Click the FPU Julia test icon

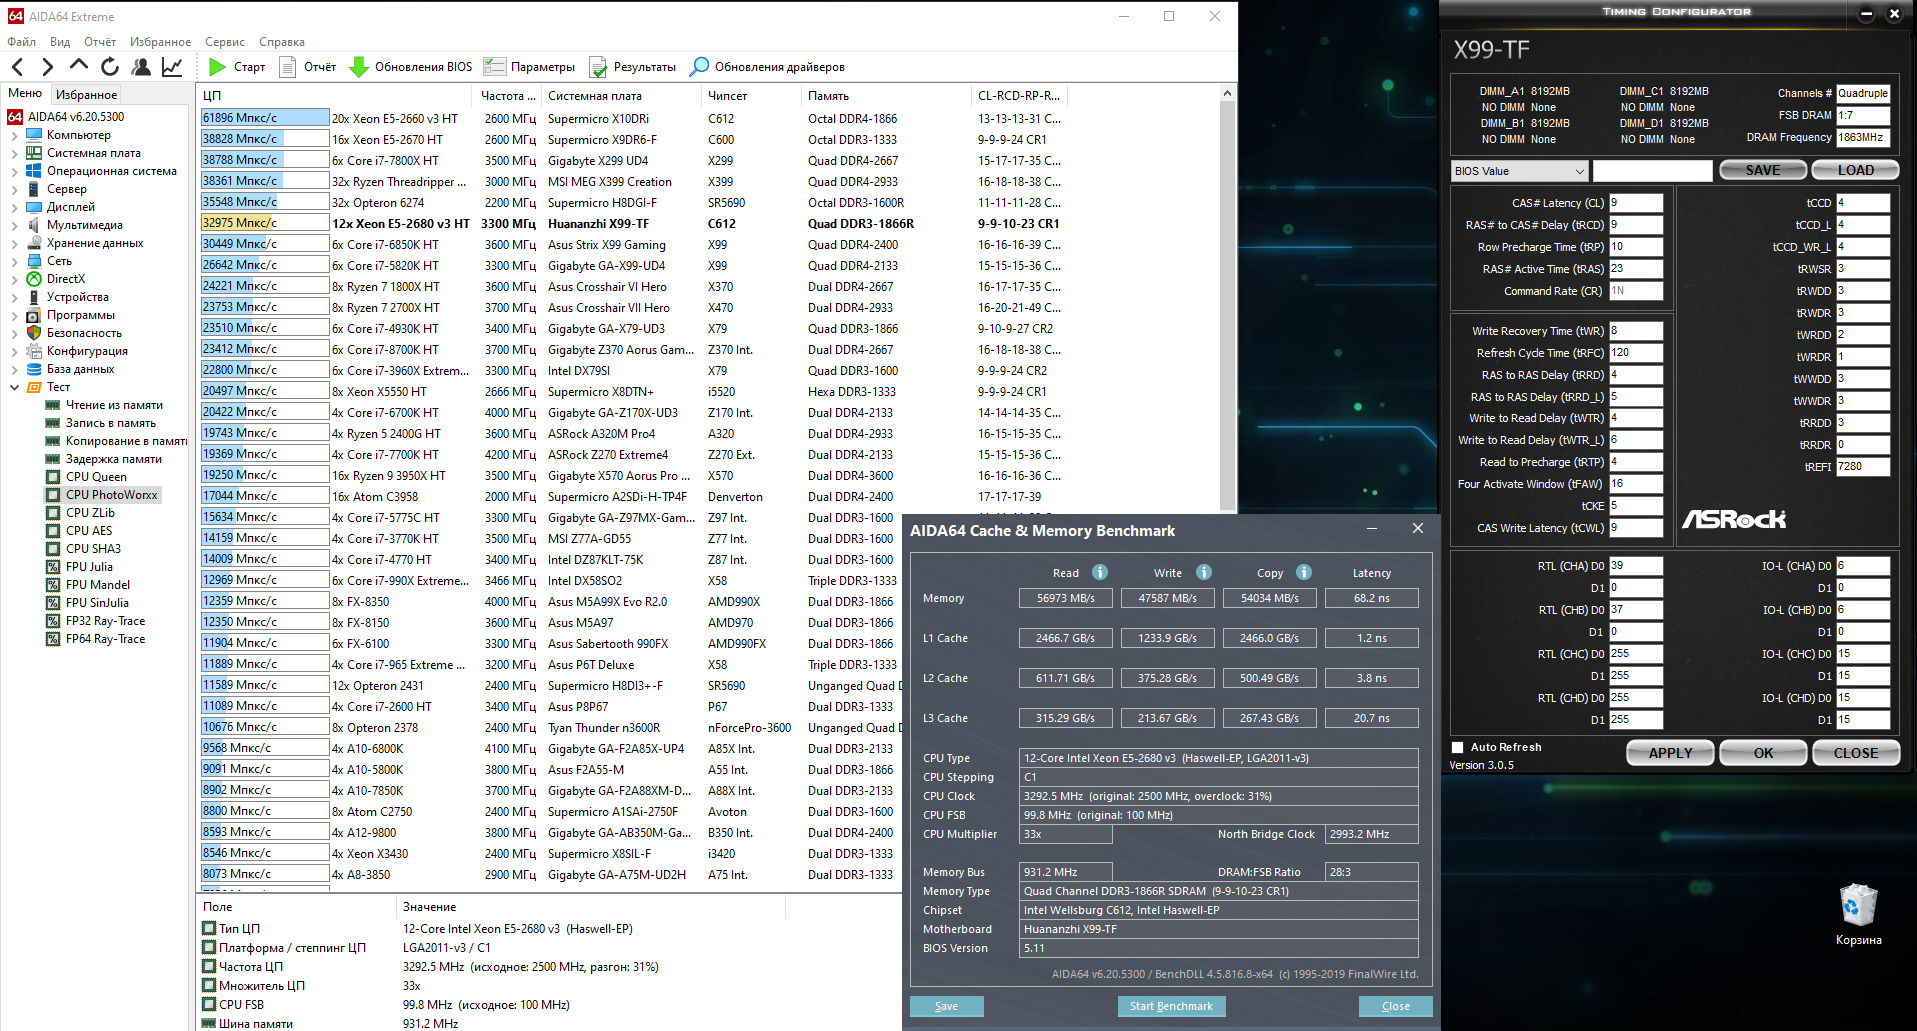53,567
